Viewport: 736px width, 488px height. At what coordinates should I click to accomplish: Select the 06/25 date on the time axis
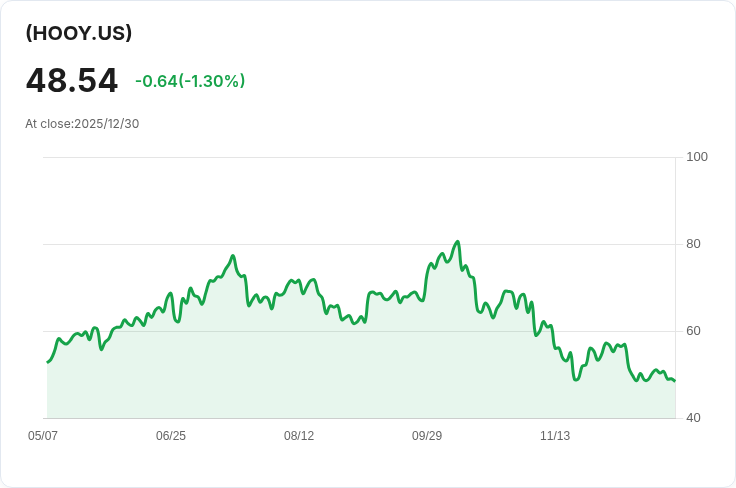171,436
